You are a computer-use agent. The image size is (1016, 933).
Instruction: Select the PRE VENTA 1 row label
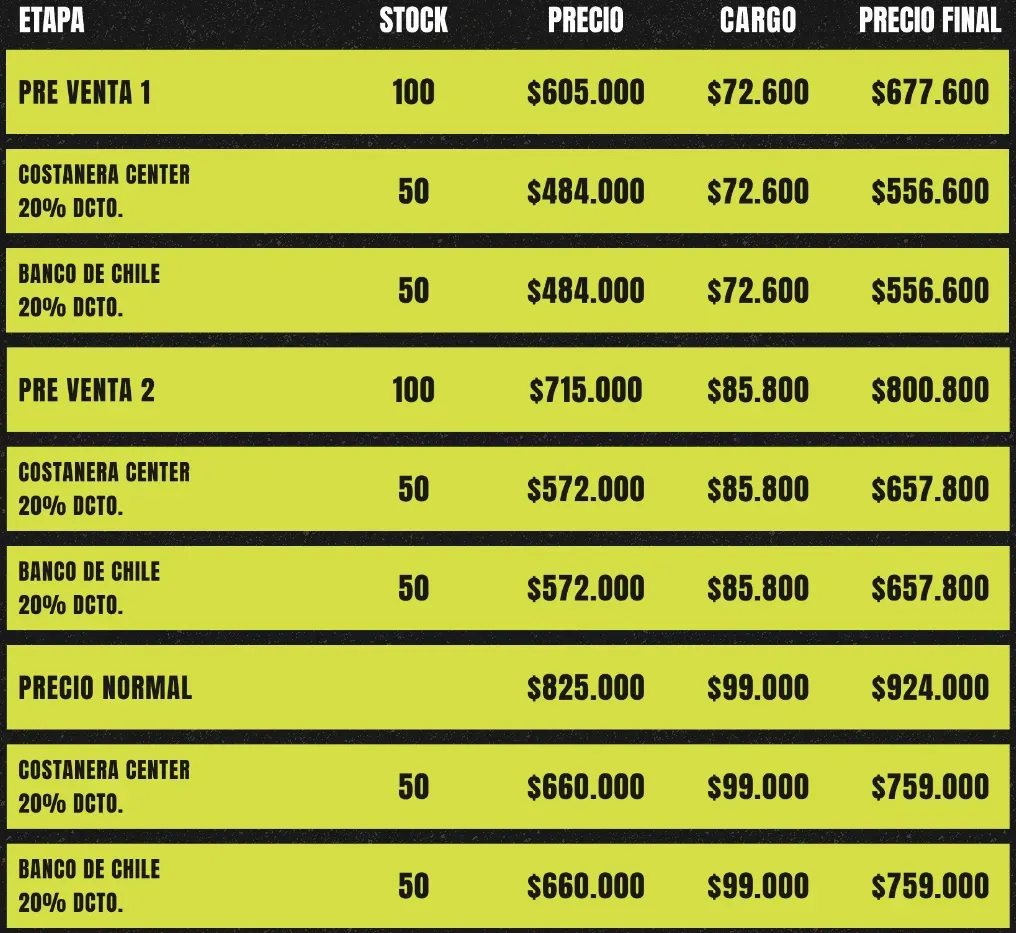point(85,93)
